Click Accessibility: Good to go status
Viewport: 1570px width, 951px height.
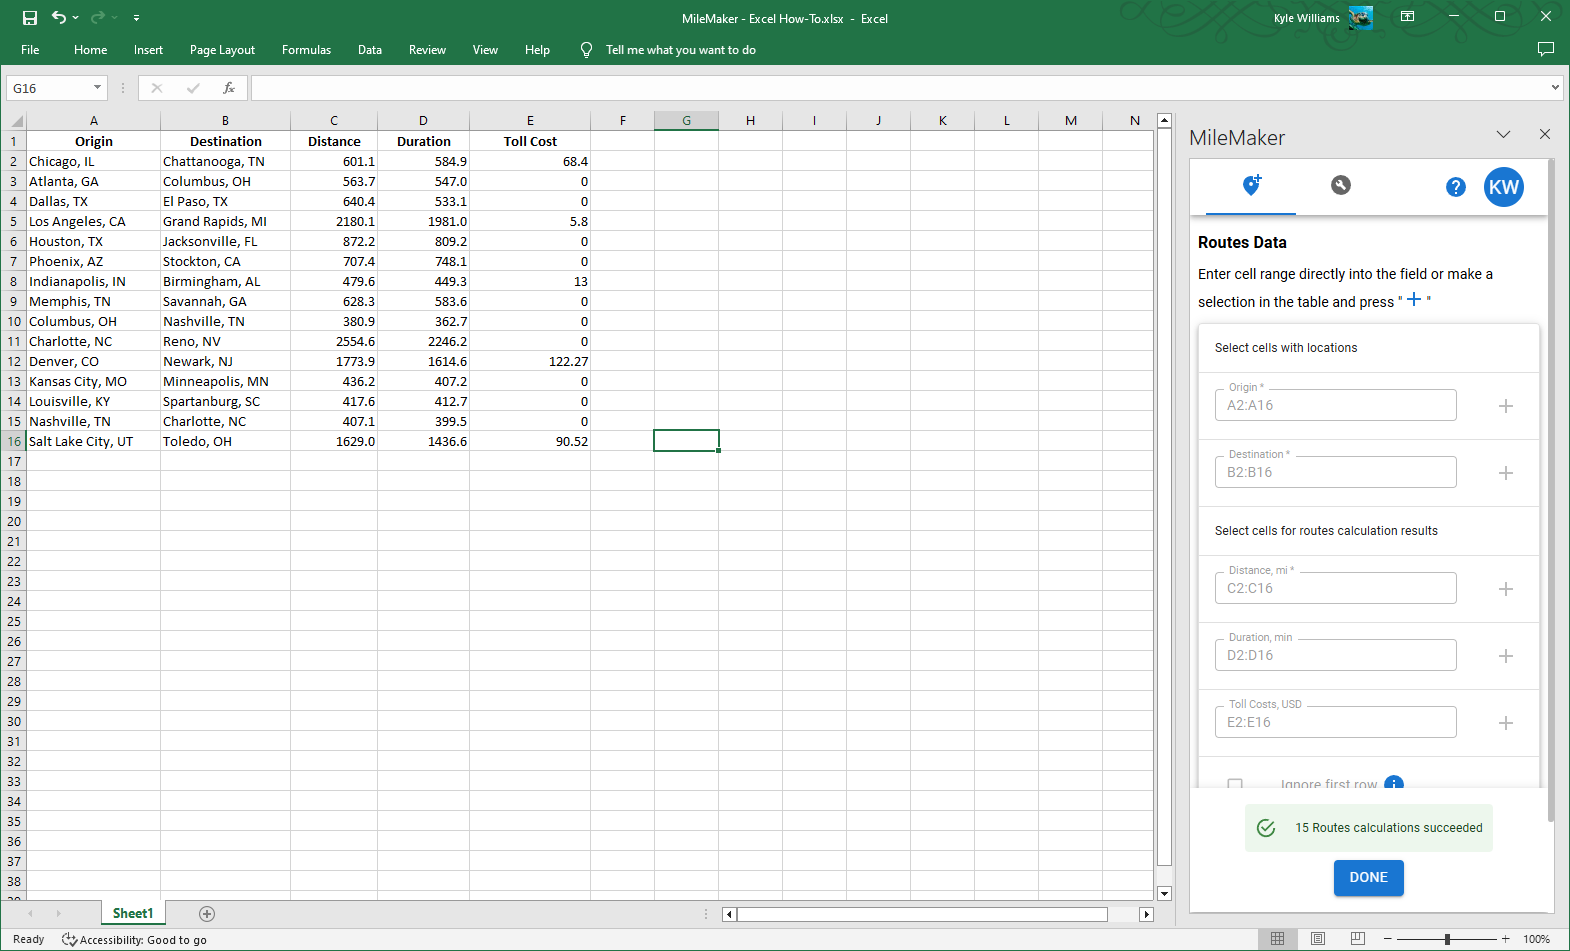(134, 940)
